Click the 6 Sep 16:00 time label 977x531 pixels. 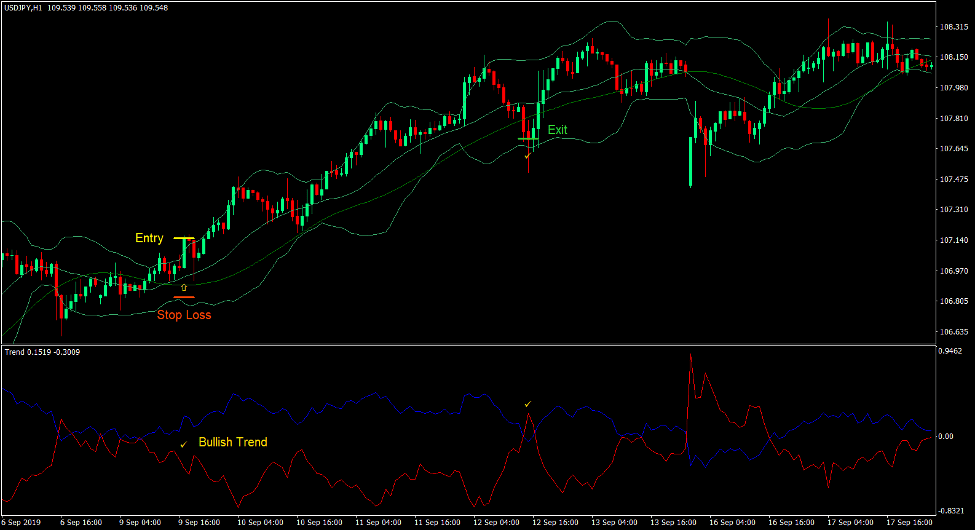tap(81, 522)
